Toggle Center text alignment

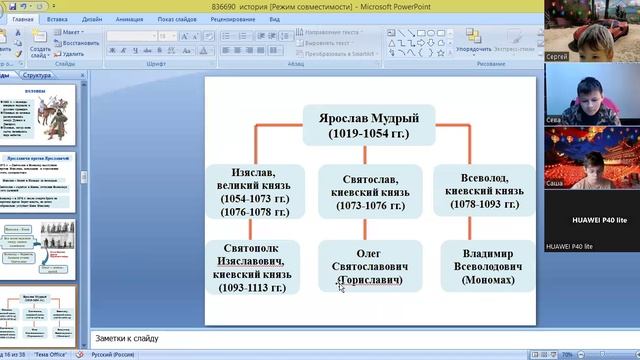click(238, 50)
